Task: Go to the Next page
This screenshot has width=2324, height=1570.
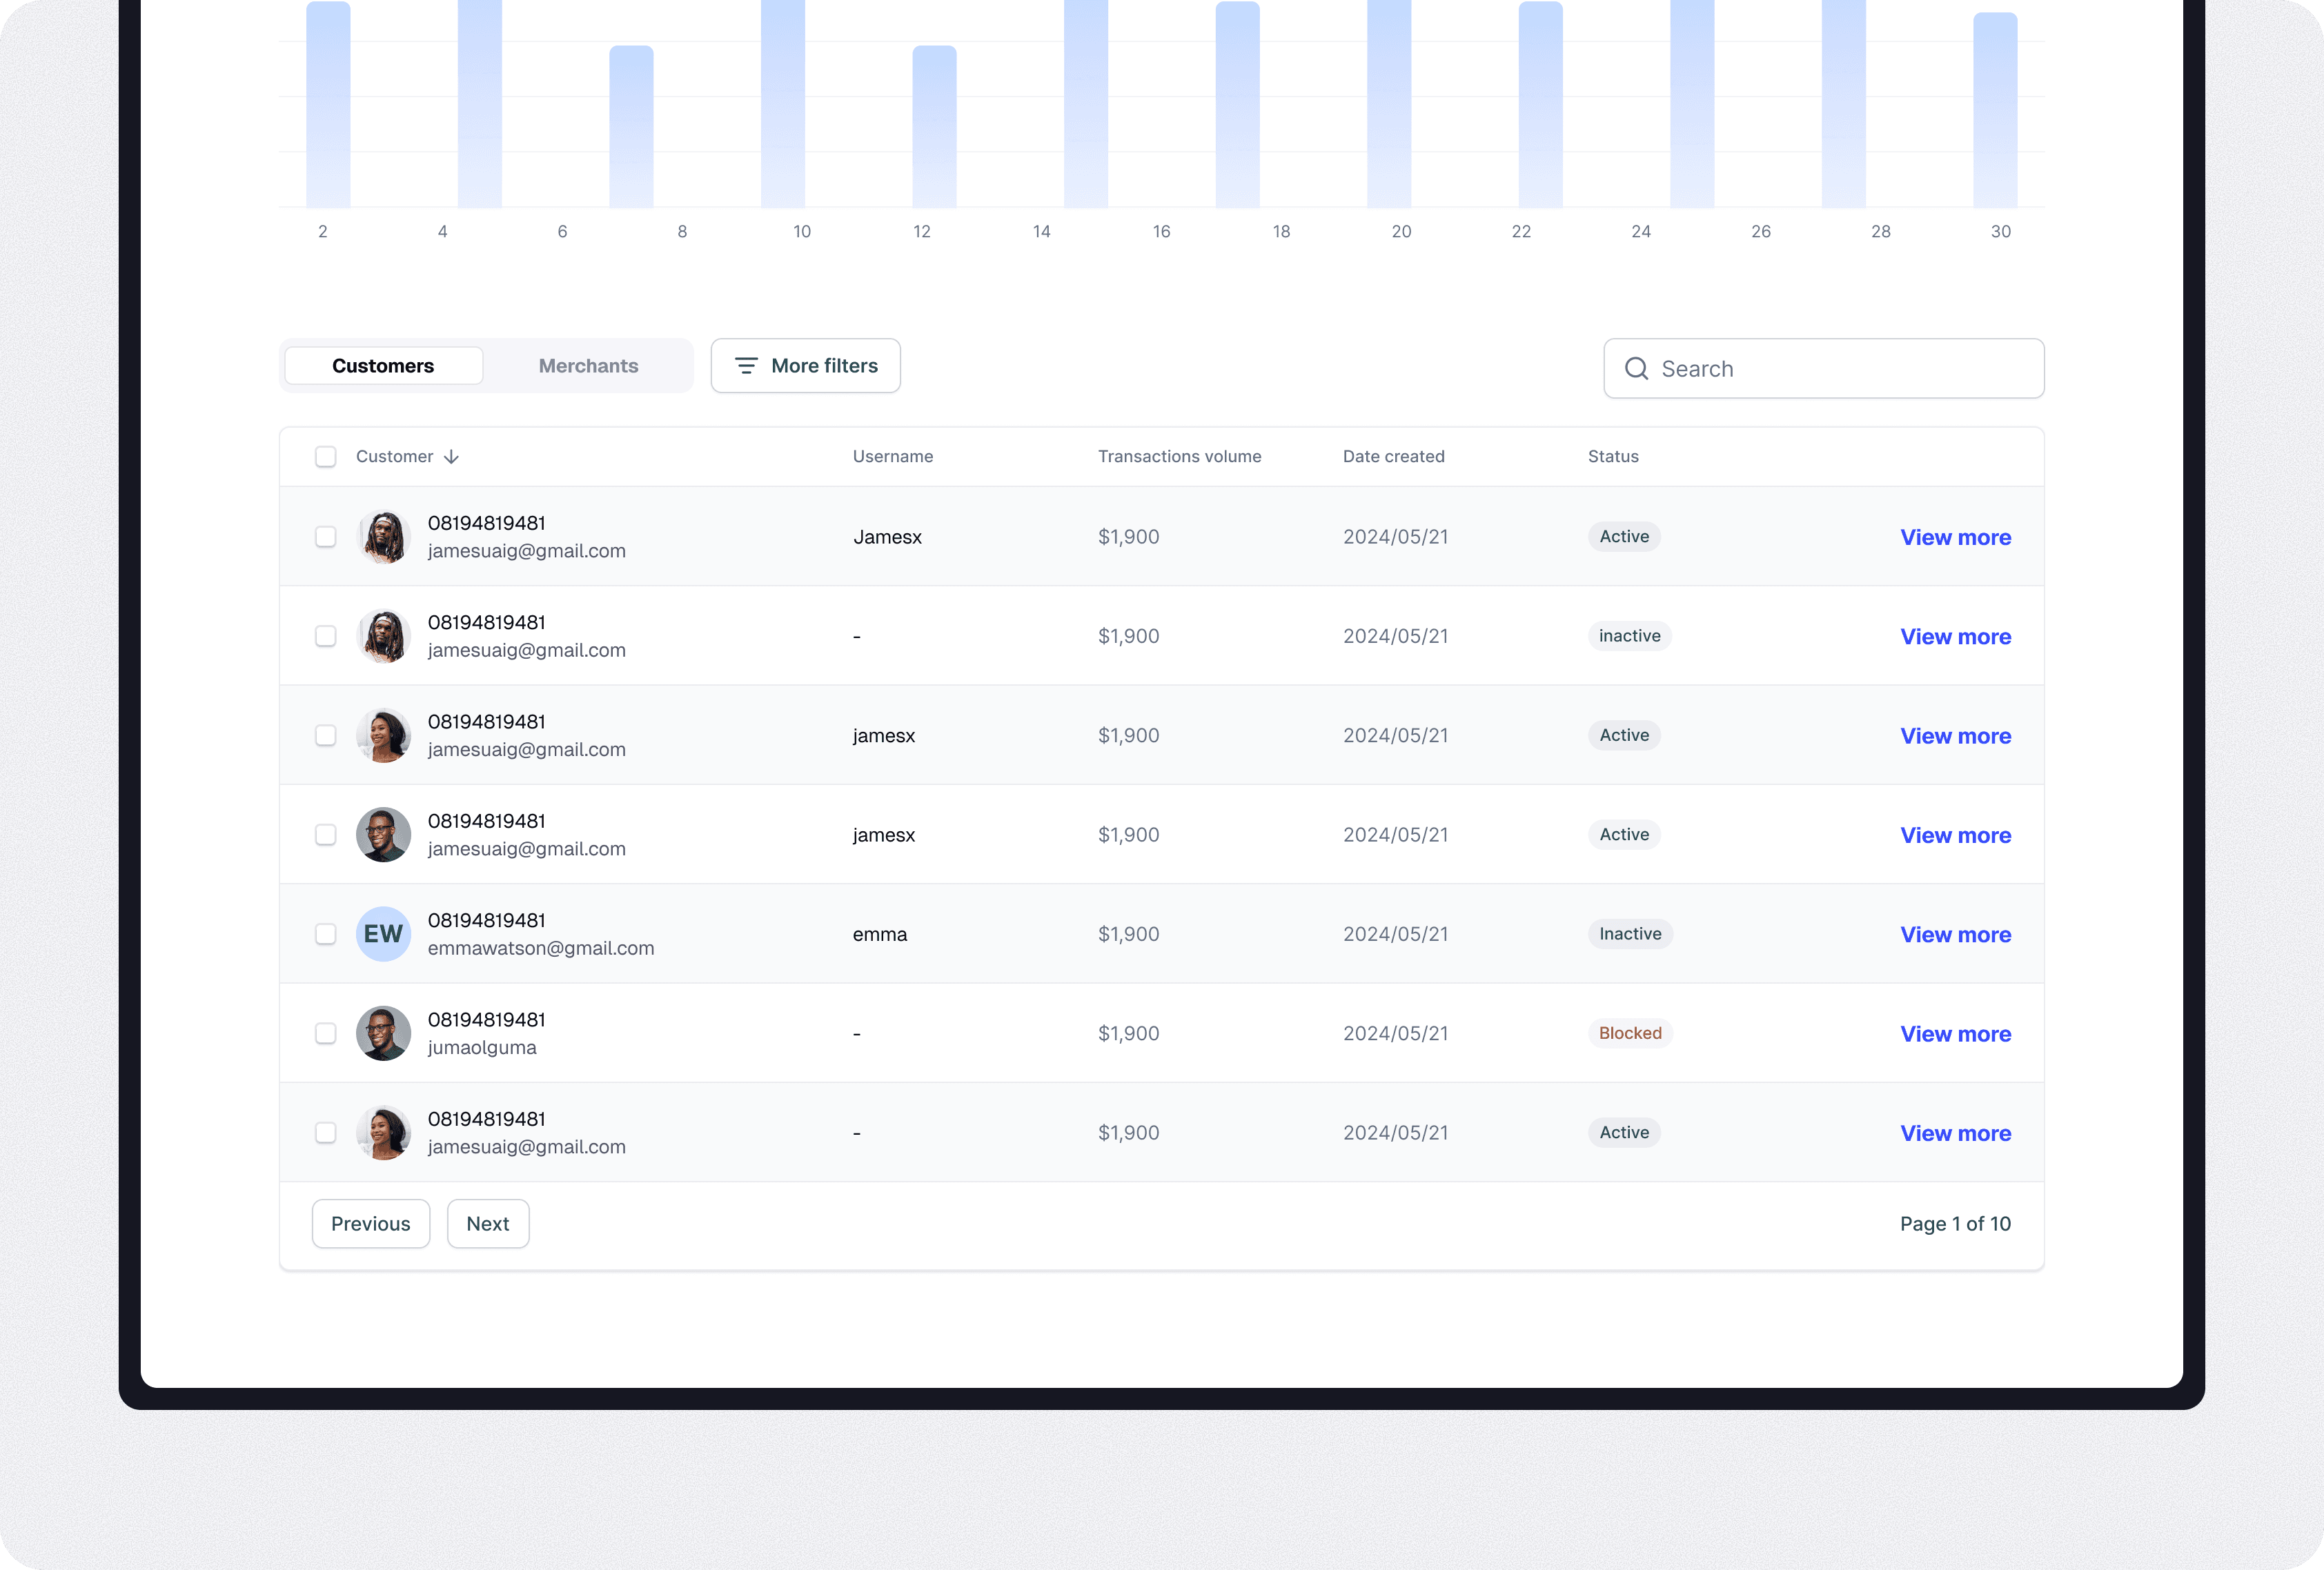Action: [487, 1224]
